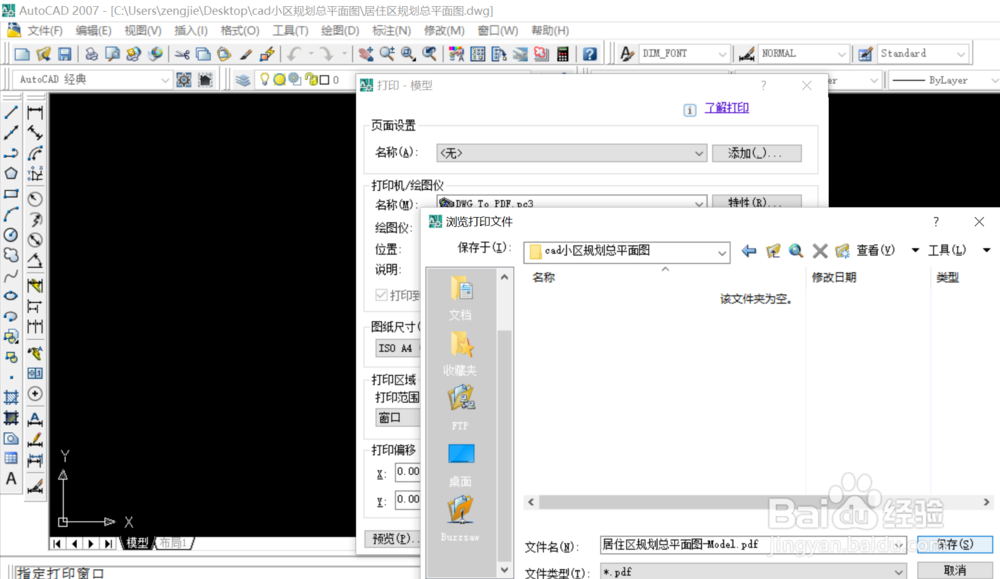The width and height of the screenshot is (1000, 579).
Task: Toggle layer 0 lock icon
Action: (x=311, y=80)
